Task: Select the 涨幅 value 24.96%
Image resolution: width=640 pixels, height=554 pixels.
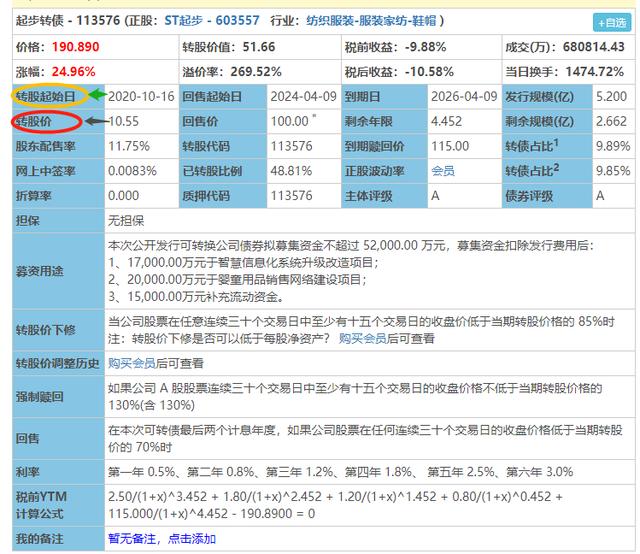Action: tap(73, 72)
